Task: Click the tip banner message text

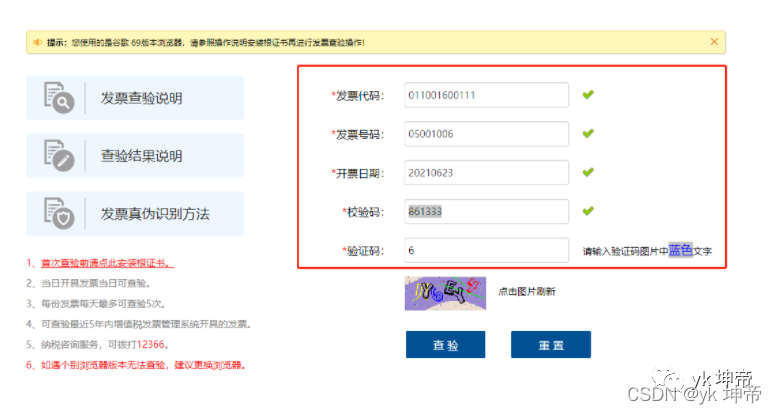Action: (206, 43)
